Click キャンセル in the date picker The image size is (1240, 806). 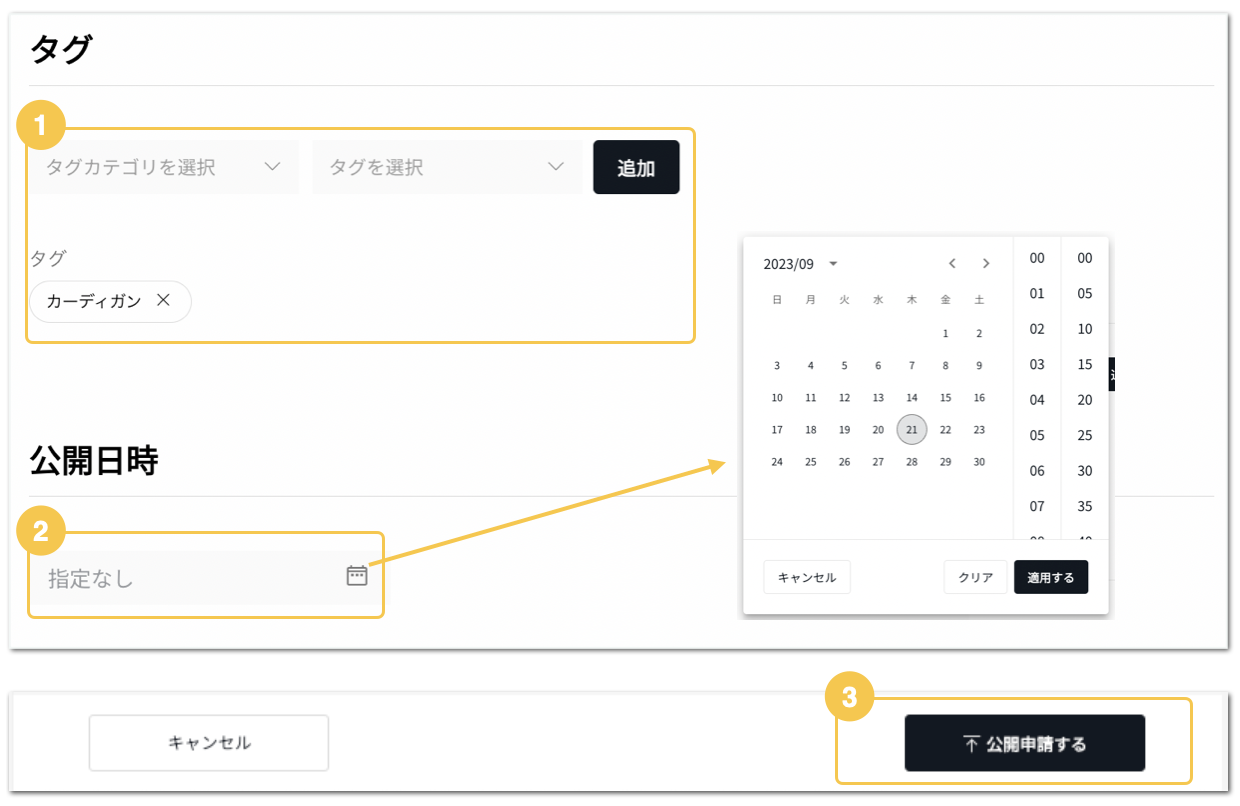tap(807, 577)
